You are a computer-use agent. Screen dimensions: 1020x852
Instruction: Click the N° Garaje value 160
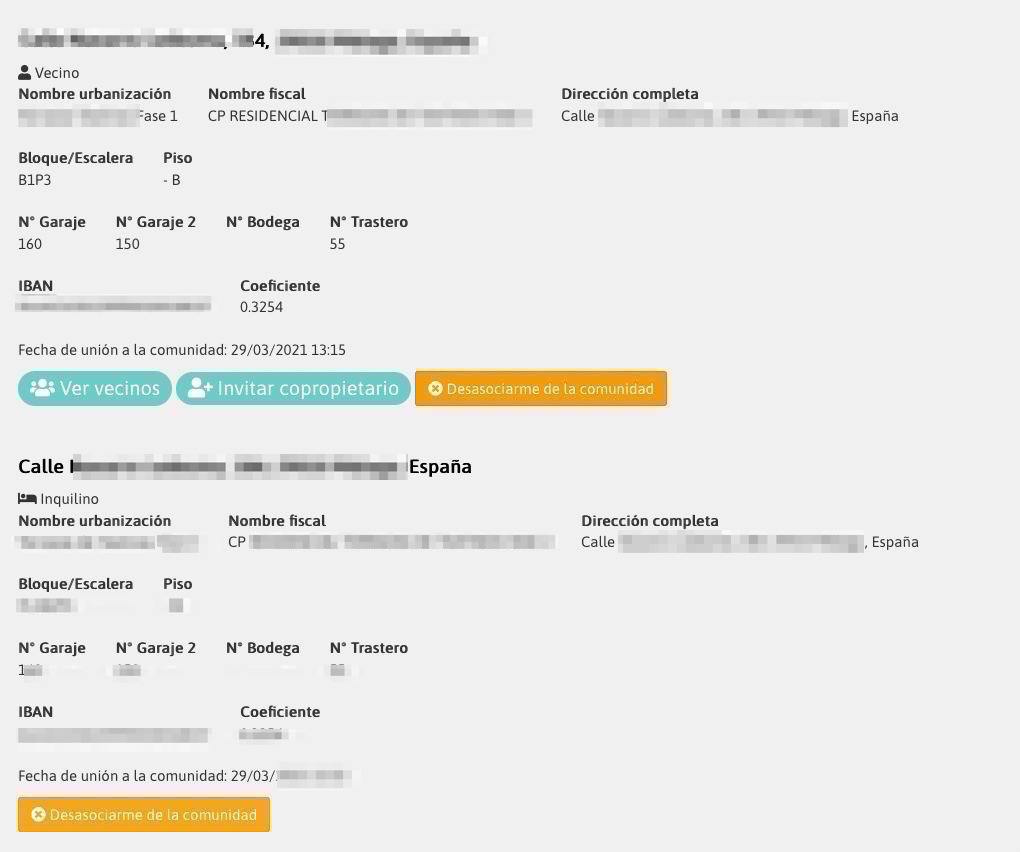pos(30,244)
